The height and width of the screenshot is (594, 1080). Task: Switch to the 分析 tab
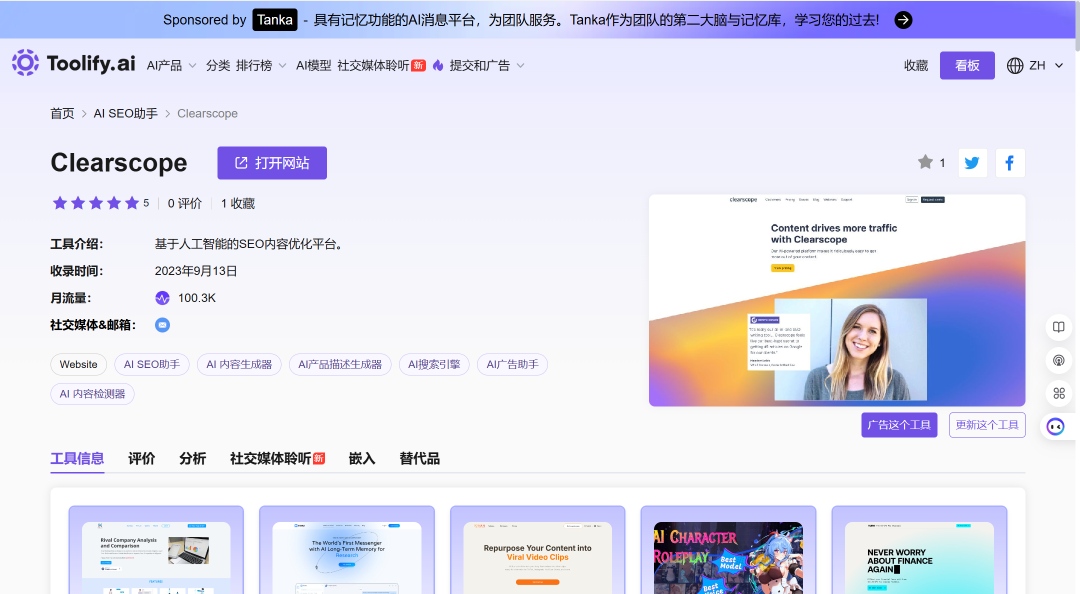[192, 458]
